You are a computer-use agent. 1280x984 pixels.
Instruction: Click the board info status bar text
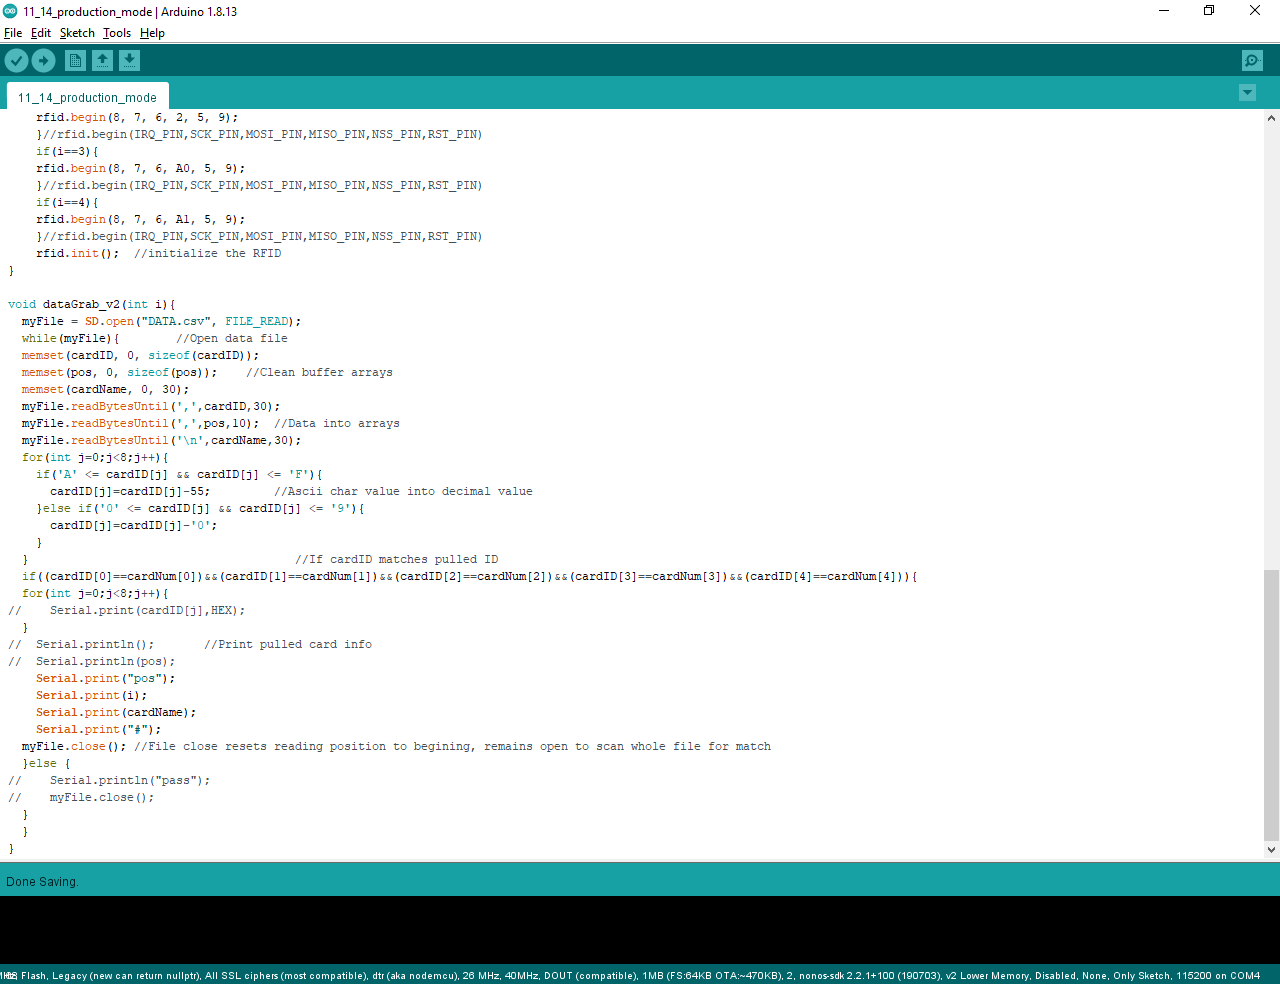tap(630, 975)
